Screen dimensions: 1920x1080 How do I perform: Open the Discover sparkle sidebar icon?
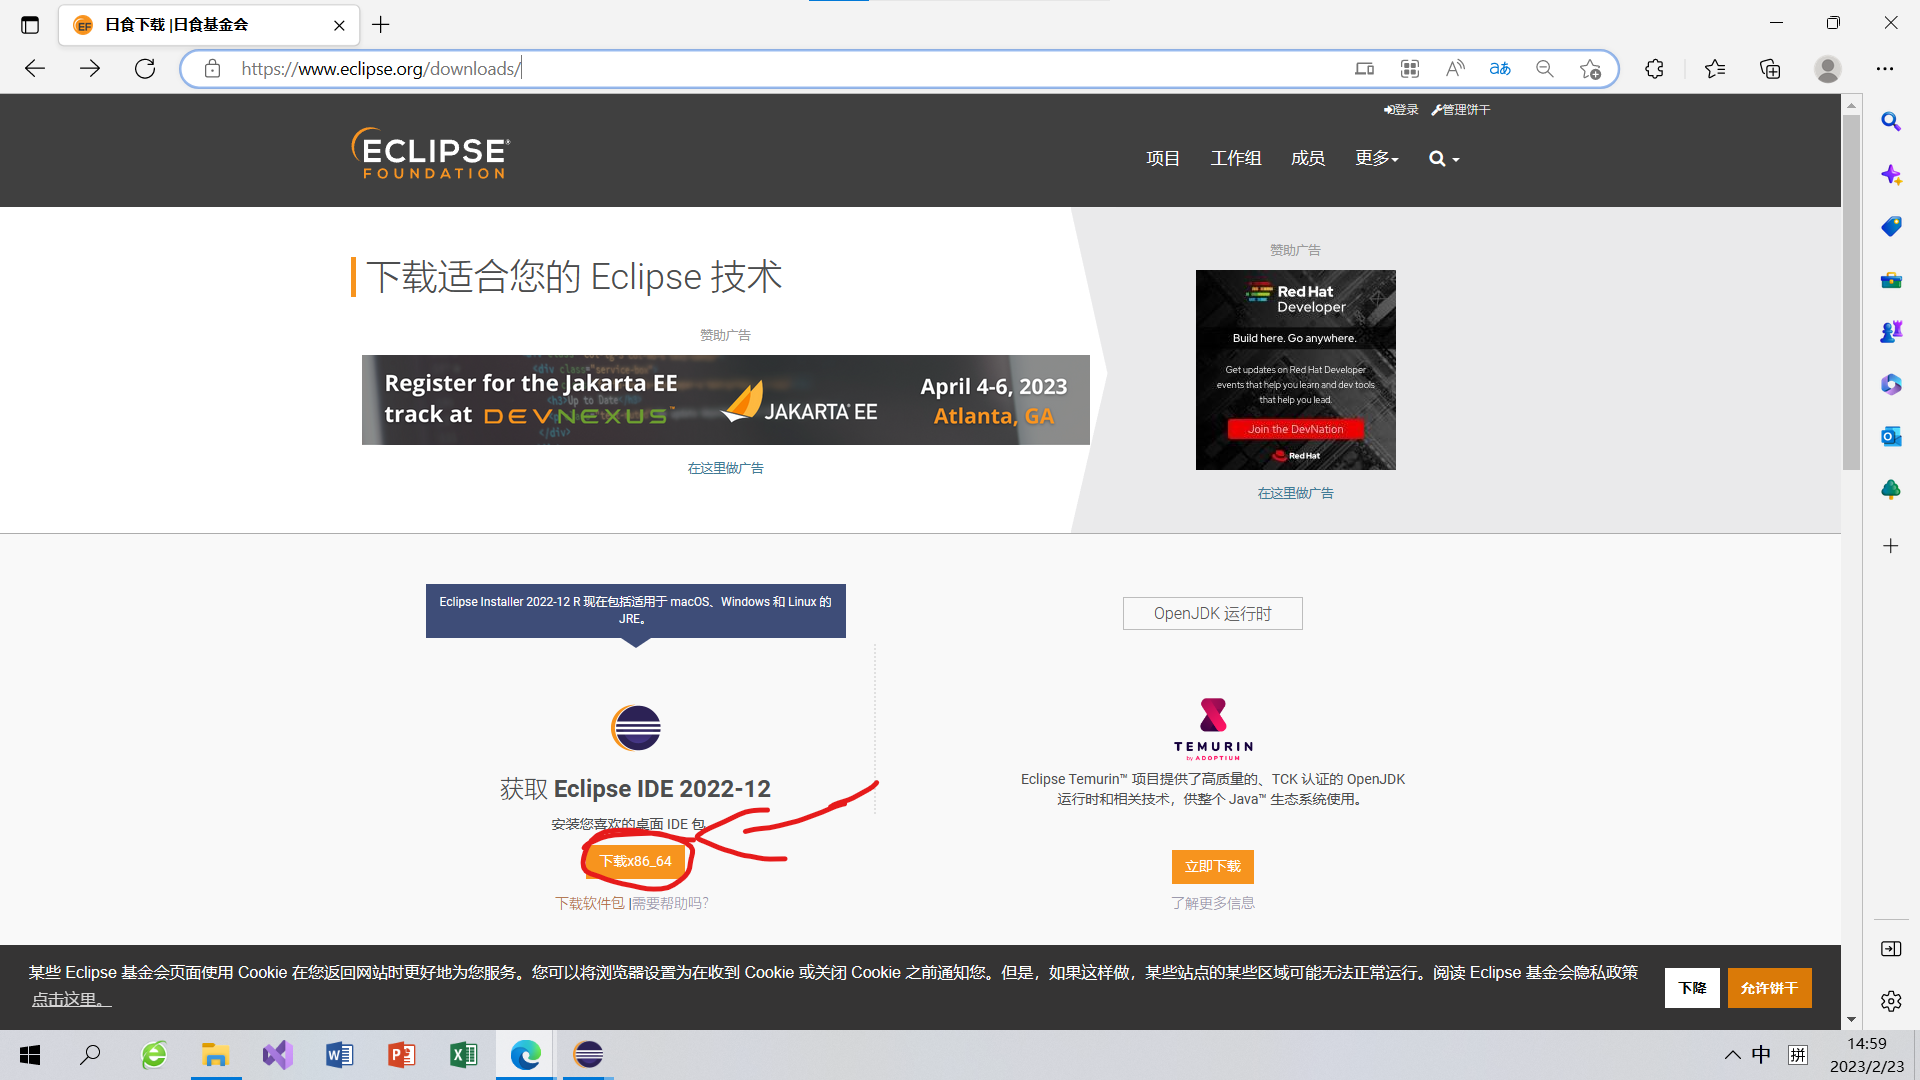(x=1890, y=174)
